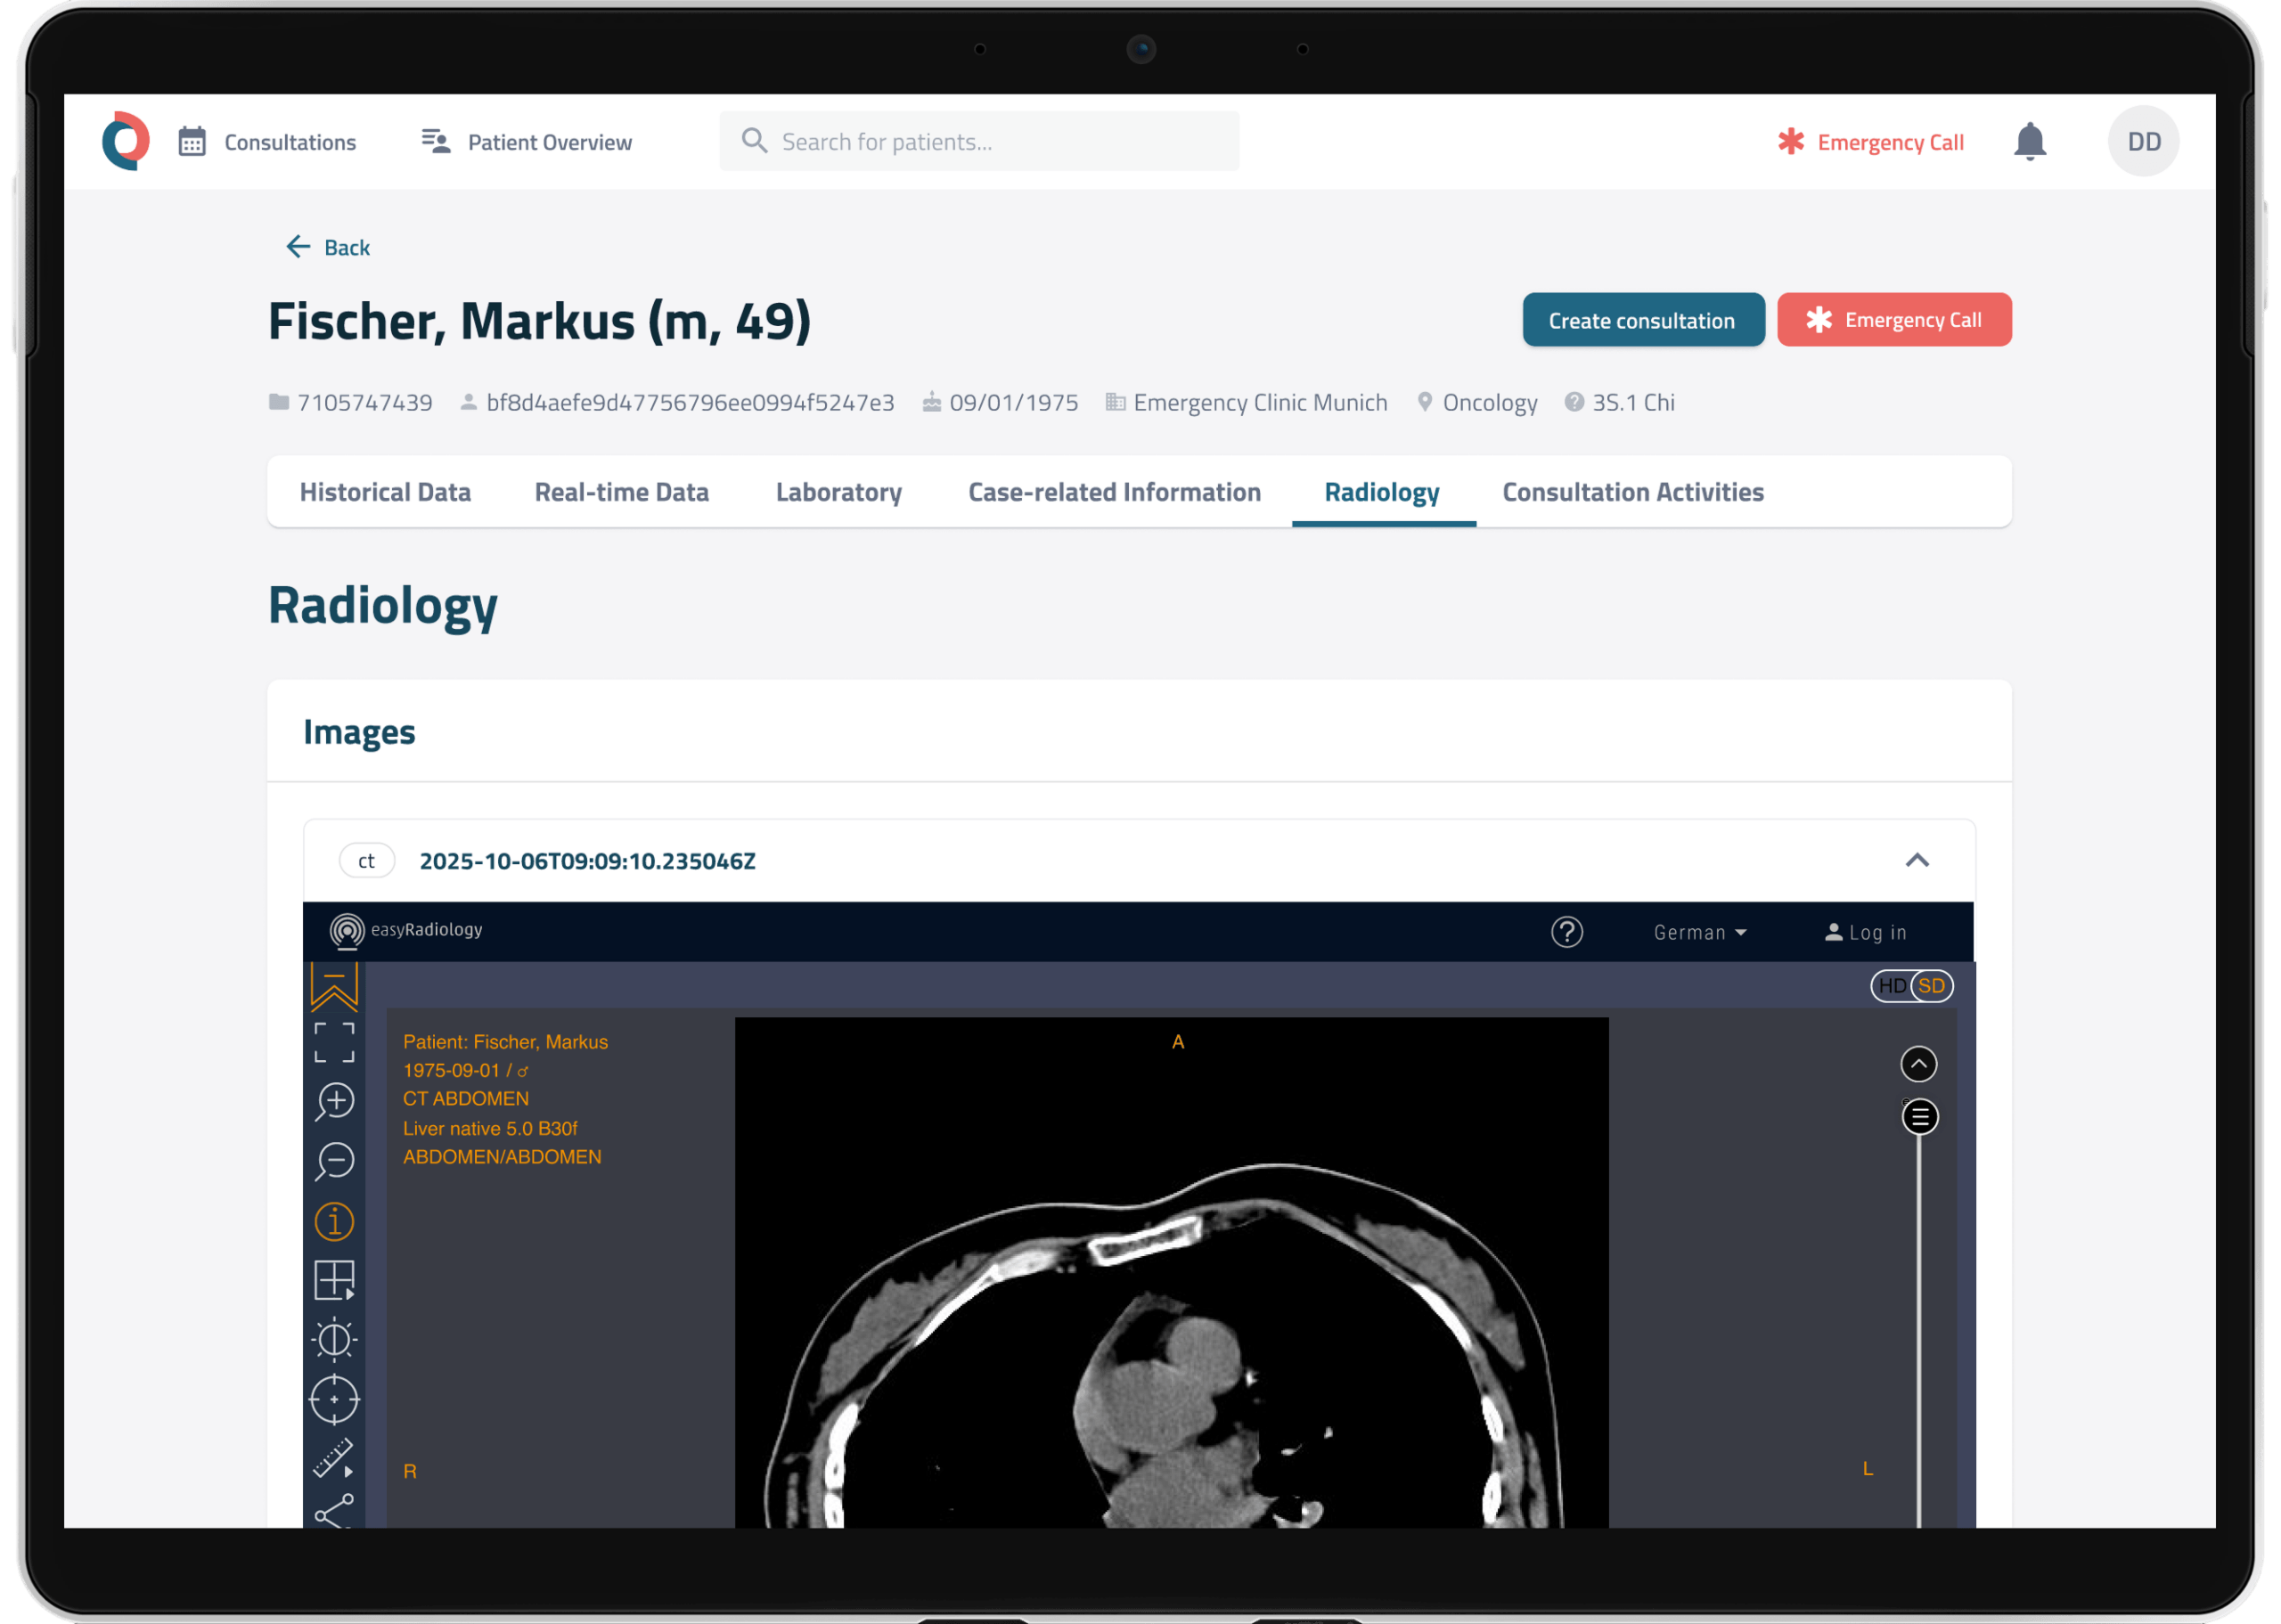Click the ct modality badge
Screen dimensions: 2281x1624
coord(367,861)
